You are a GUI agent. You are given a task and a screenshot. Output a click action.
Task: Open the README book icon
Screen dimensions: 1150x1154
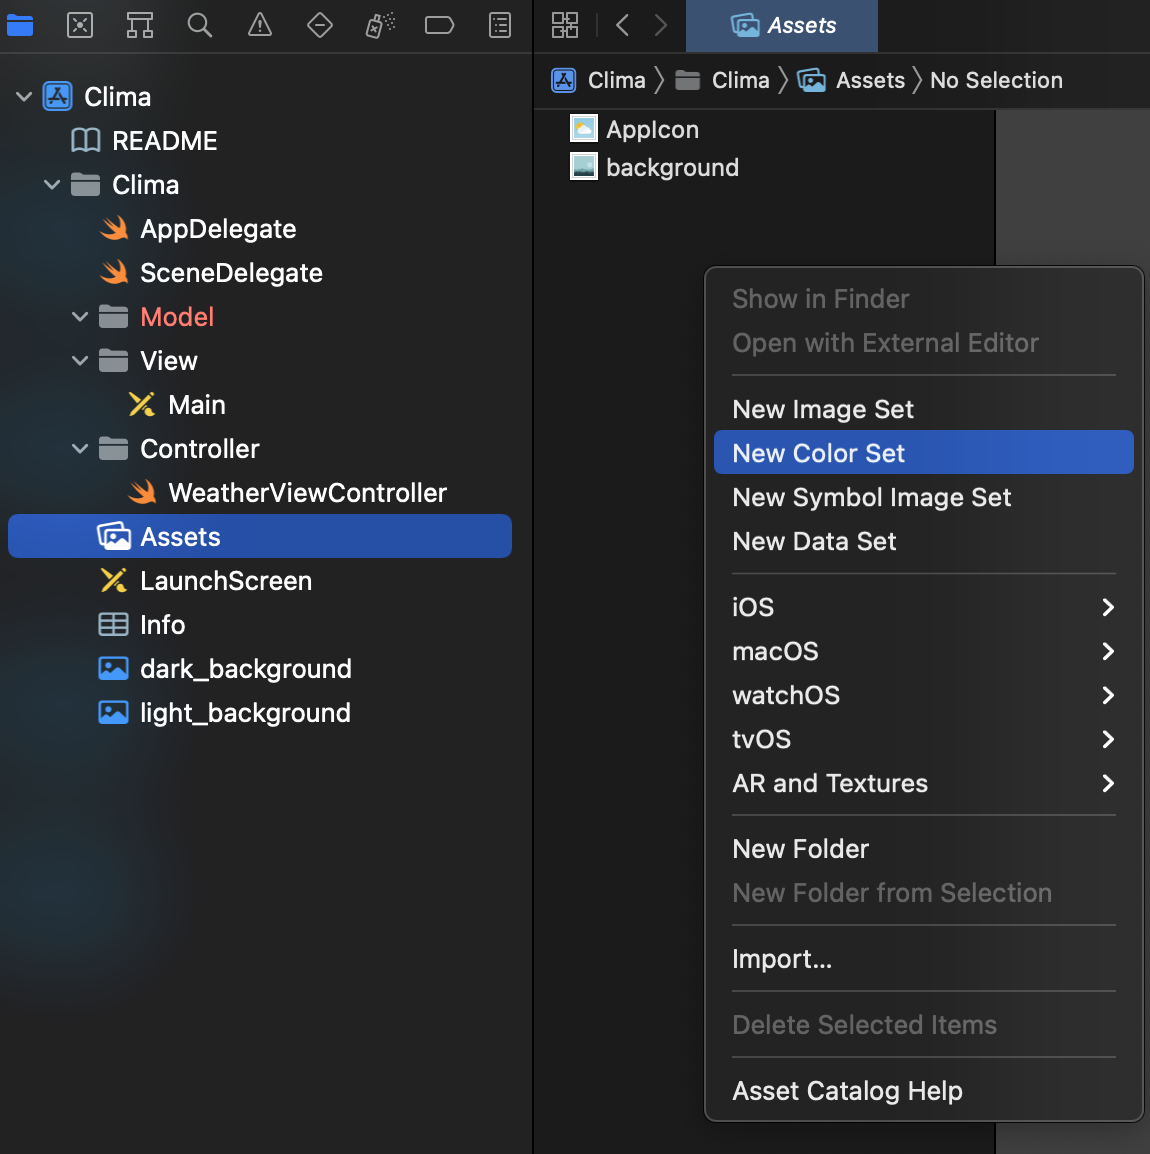pos(85,140)
